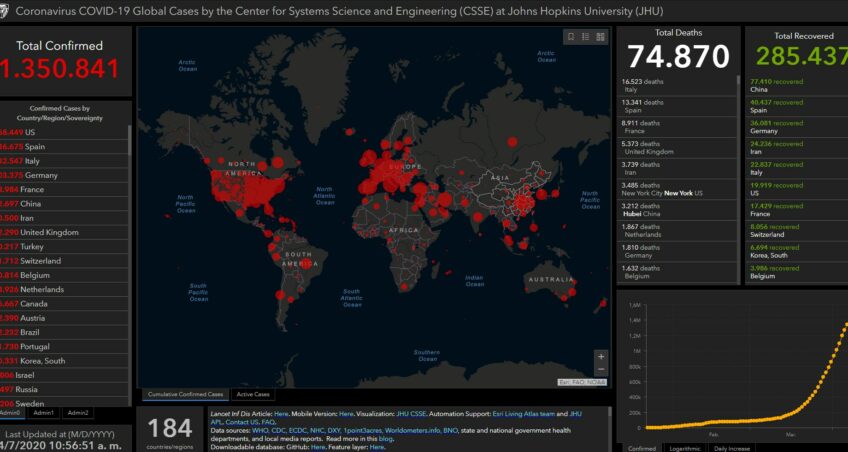Image resolution: width=848 pixels, height=452 pixels.
Task: Select United Kingdom in confirmed list
Action: click(x=64, y=232)
